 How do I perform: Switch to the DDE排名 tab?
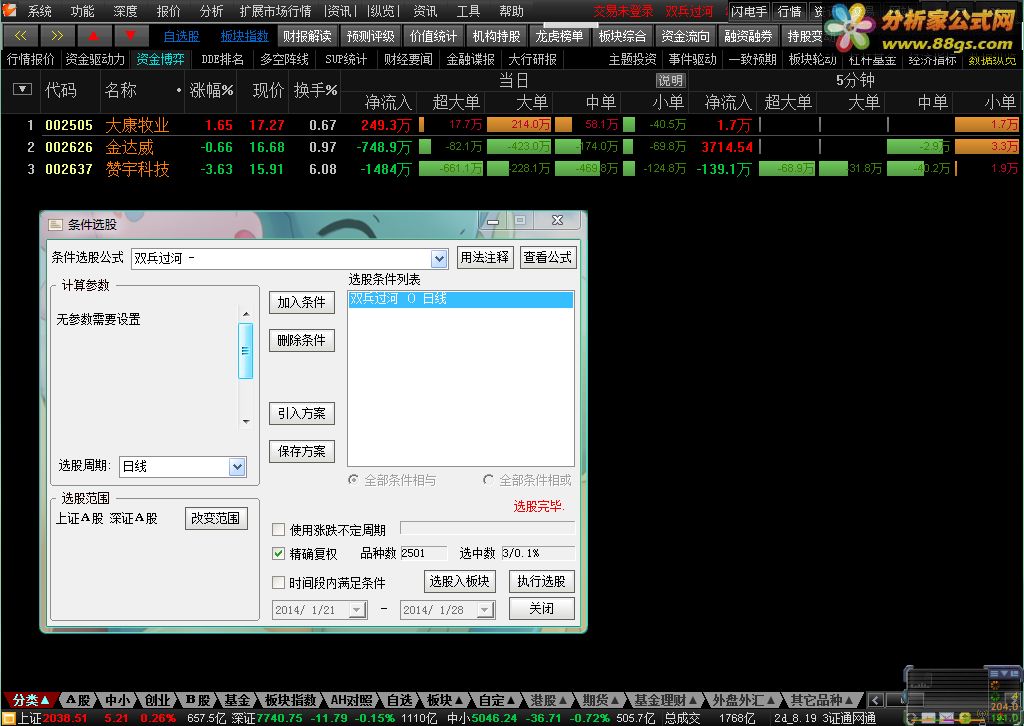point(222,59)
